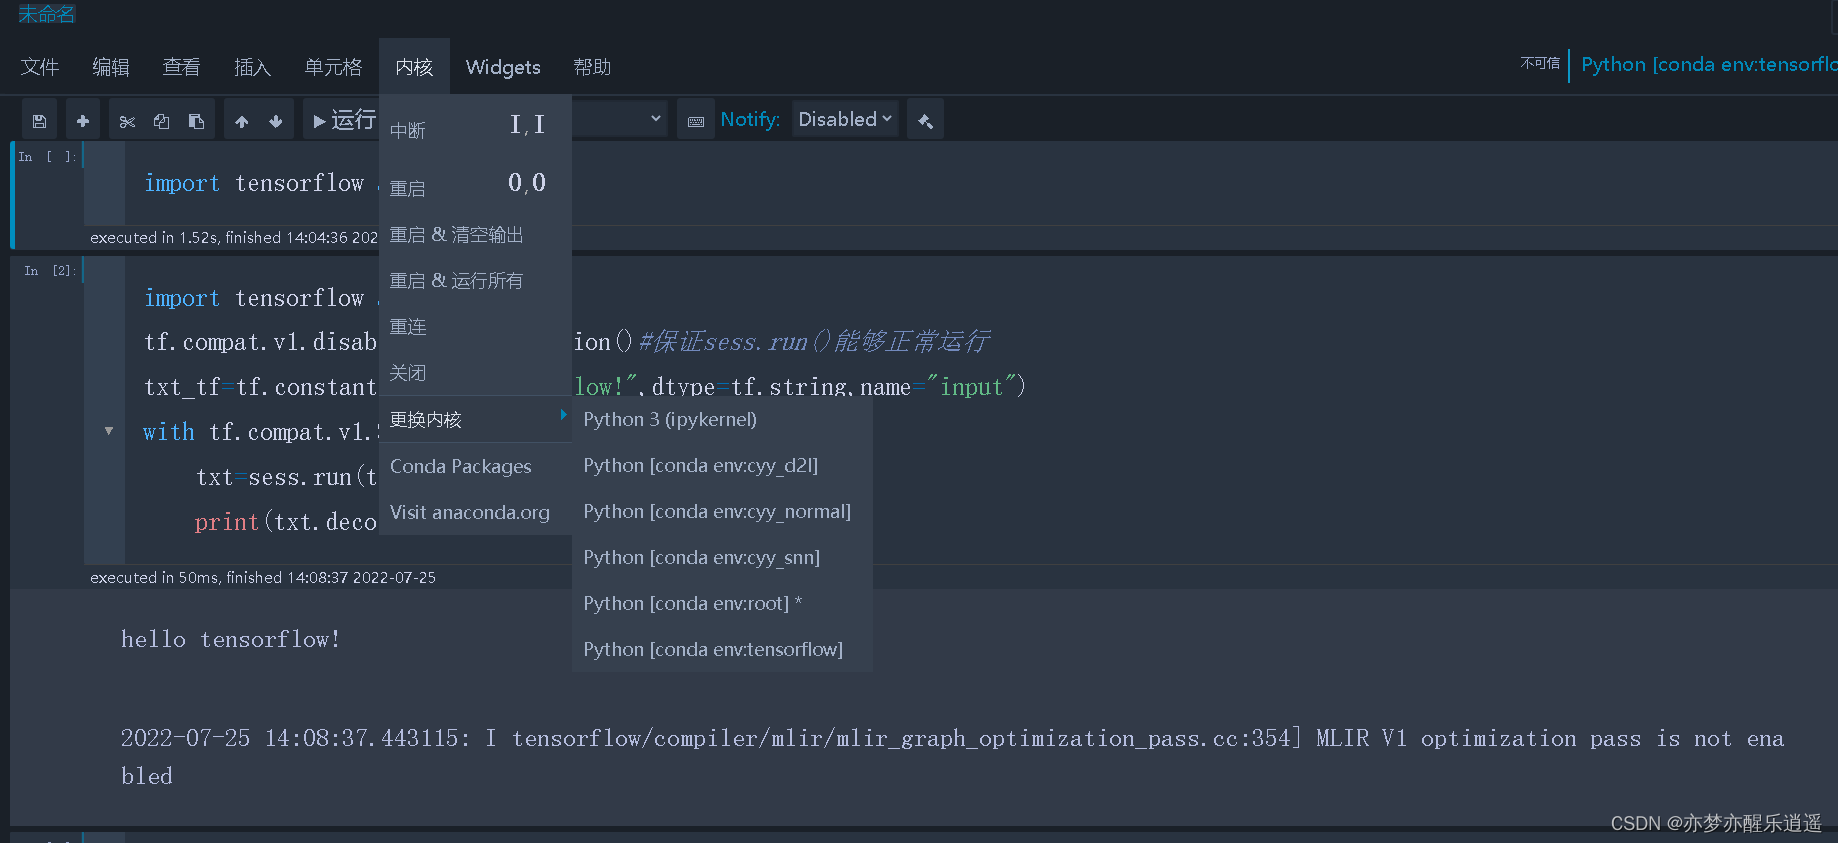Open the Widgets menu
This screenshot has height=843, width=1838.
[503, 67]
